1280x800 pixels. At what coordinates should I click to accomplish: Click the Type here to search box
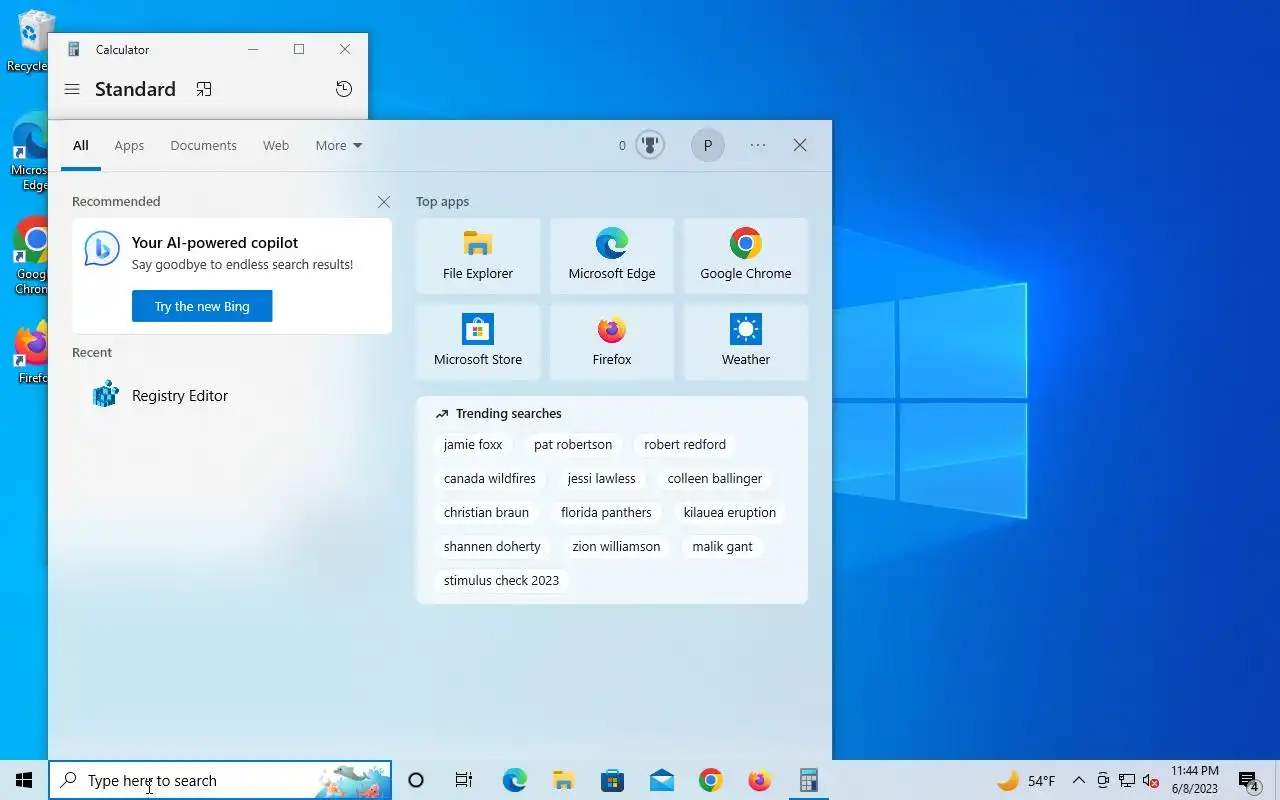(x=220, y=780)
